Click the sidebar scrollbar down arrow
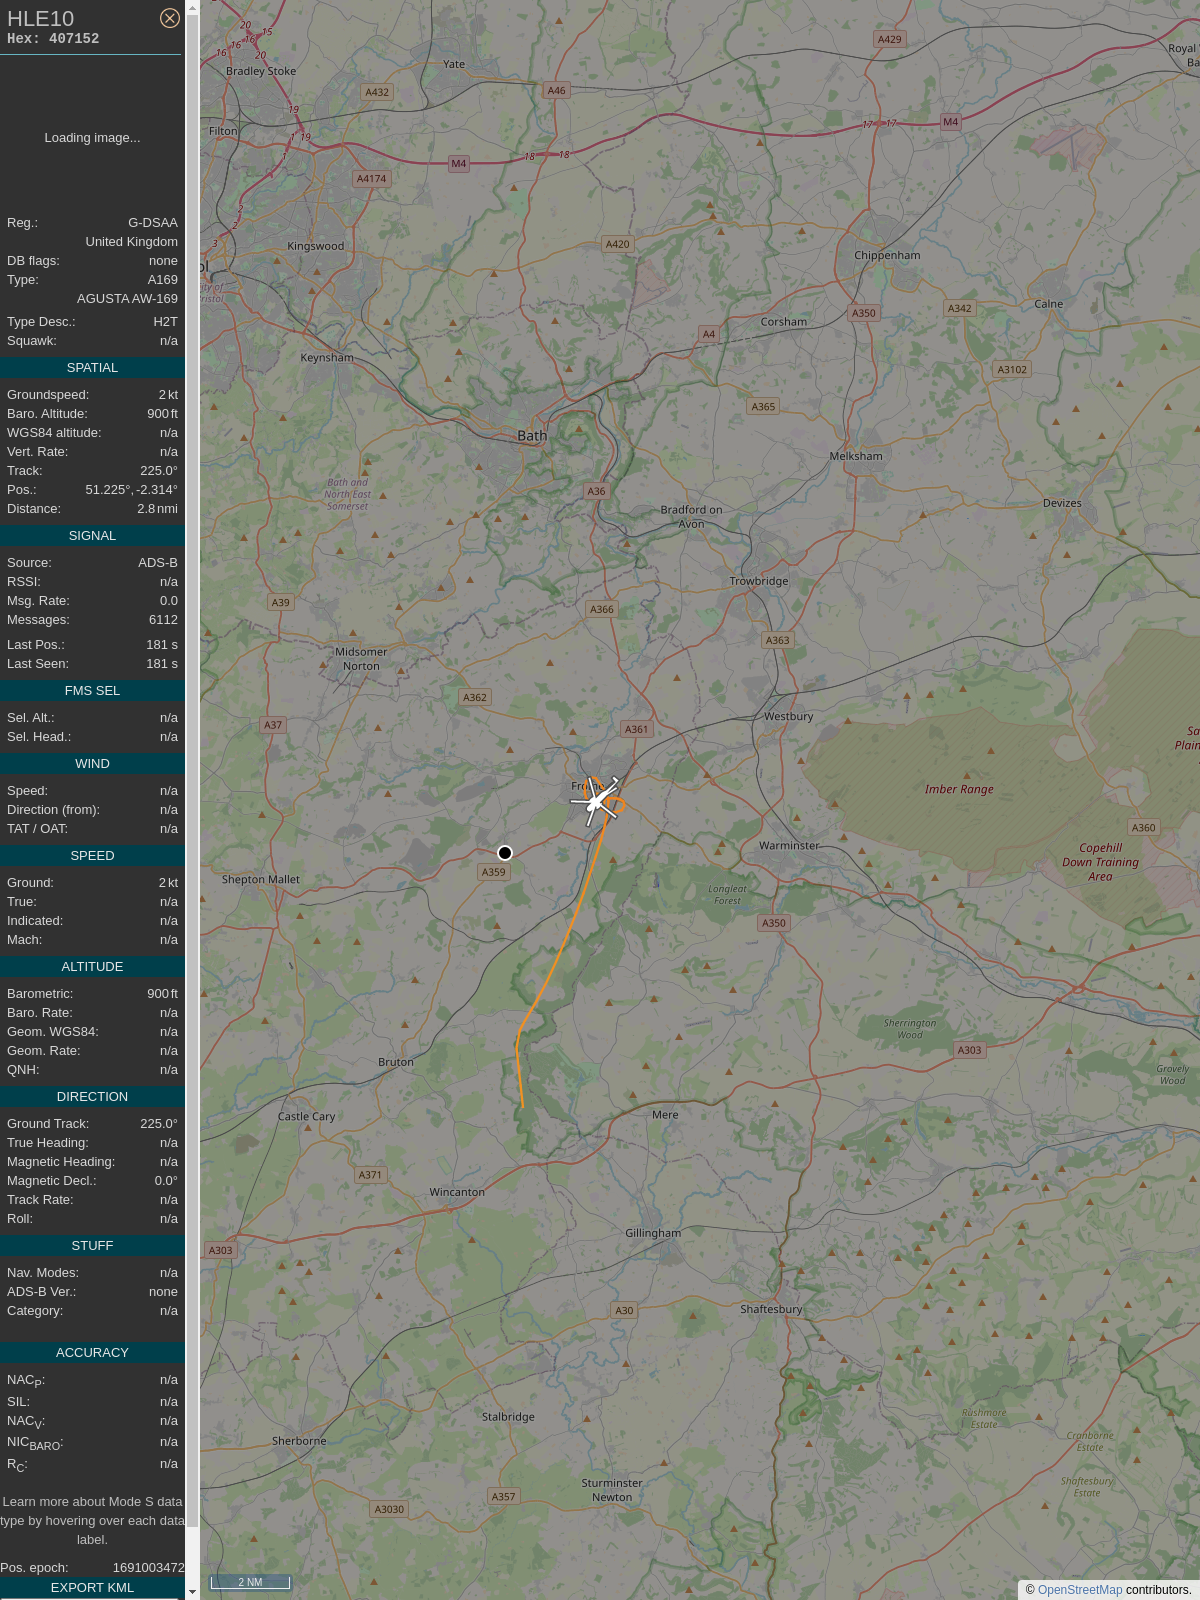Image resolution: width=1200 pixels, height=1600 pixels. pos(192,1592)
